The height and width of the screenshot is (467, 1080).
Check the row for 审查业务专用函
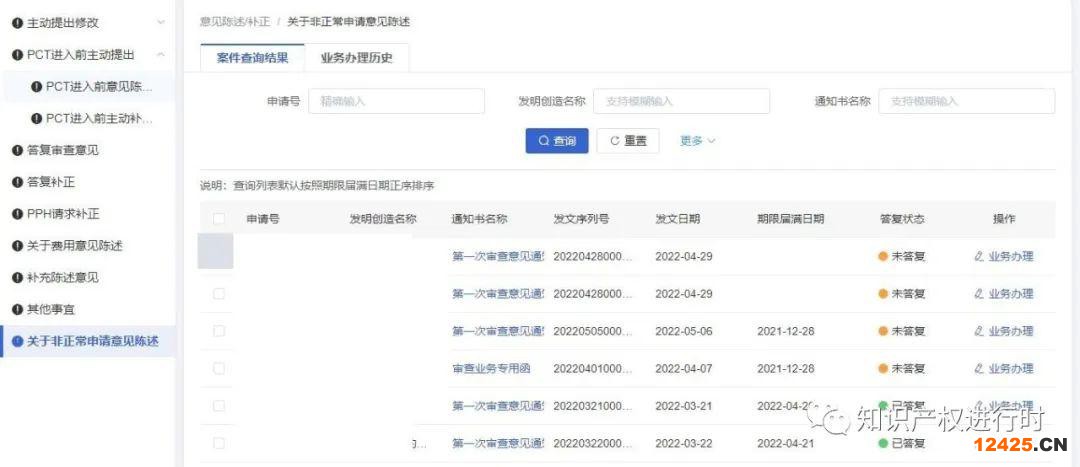[219, 368]
